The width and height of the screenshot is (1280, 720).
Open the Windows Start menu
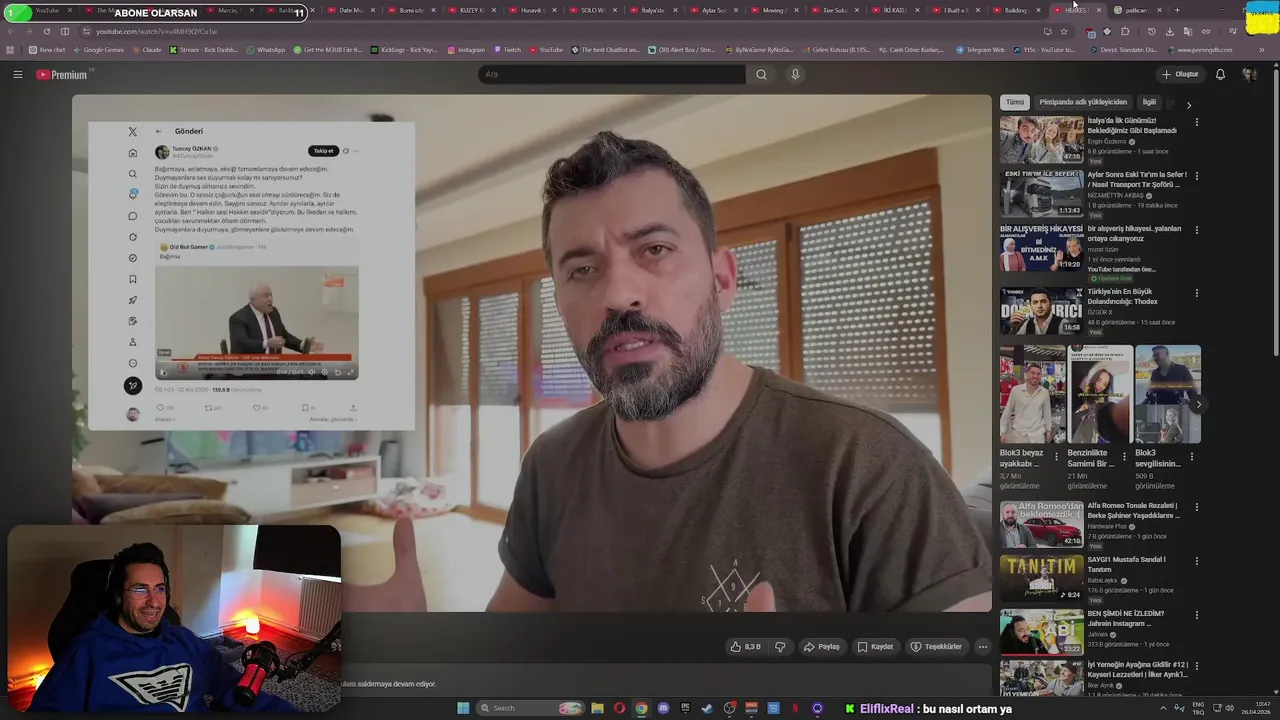pos(463,708)
